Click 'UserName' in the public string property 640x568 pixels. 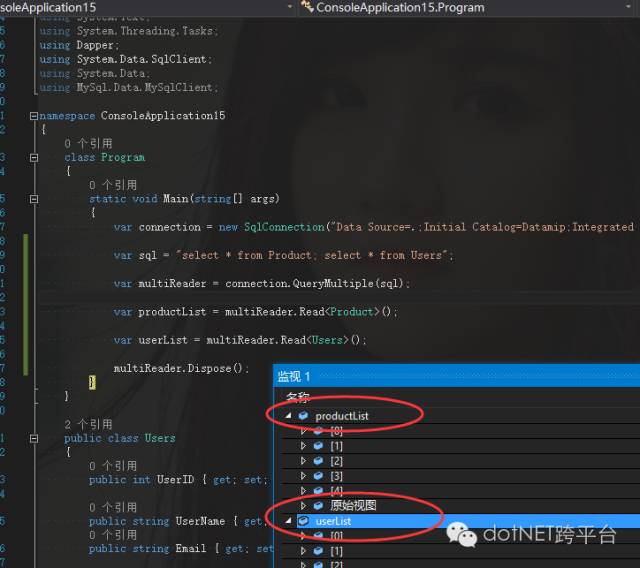click(x=200, y=521)
